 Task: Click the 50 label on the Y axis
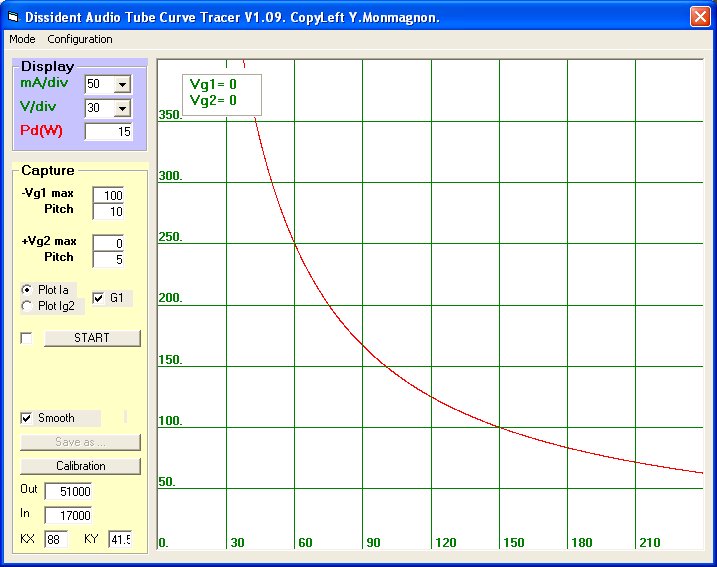pyautogui.click(x=167, y=482)
